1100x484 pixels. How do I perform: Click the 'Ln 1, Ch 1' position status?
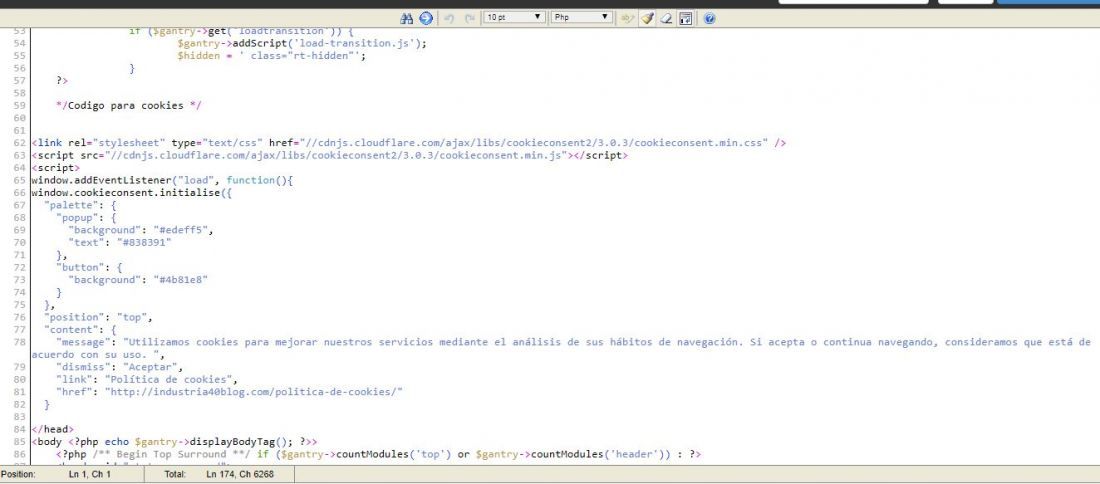(90, 475)
